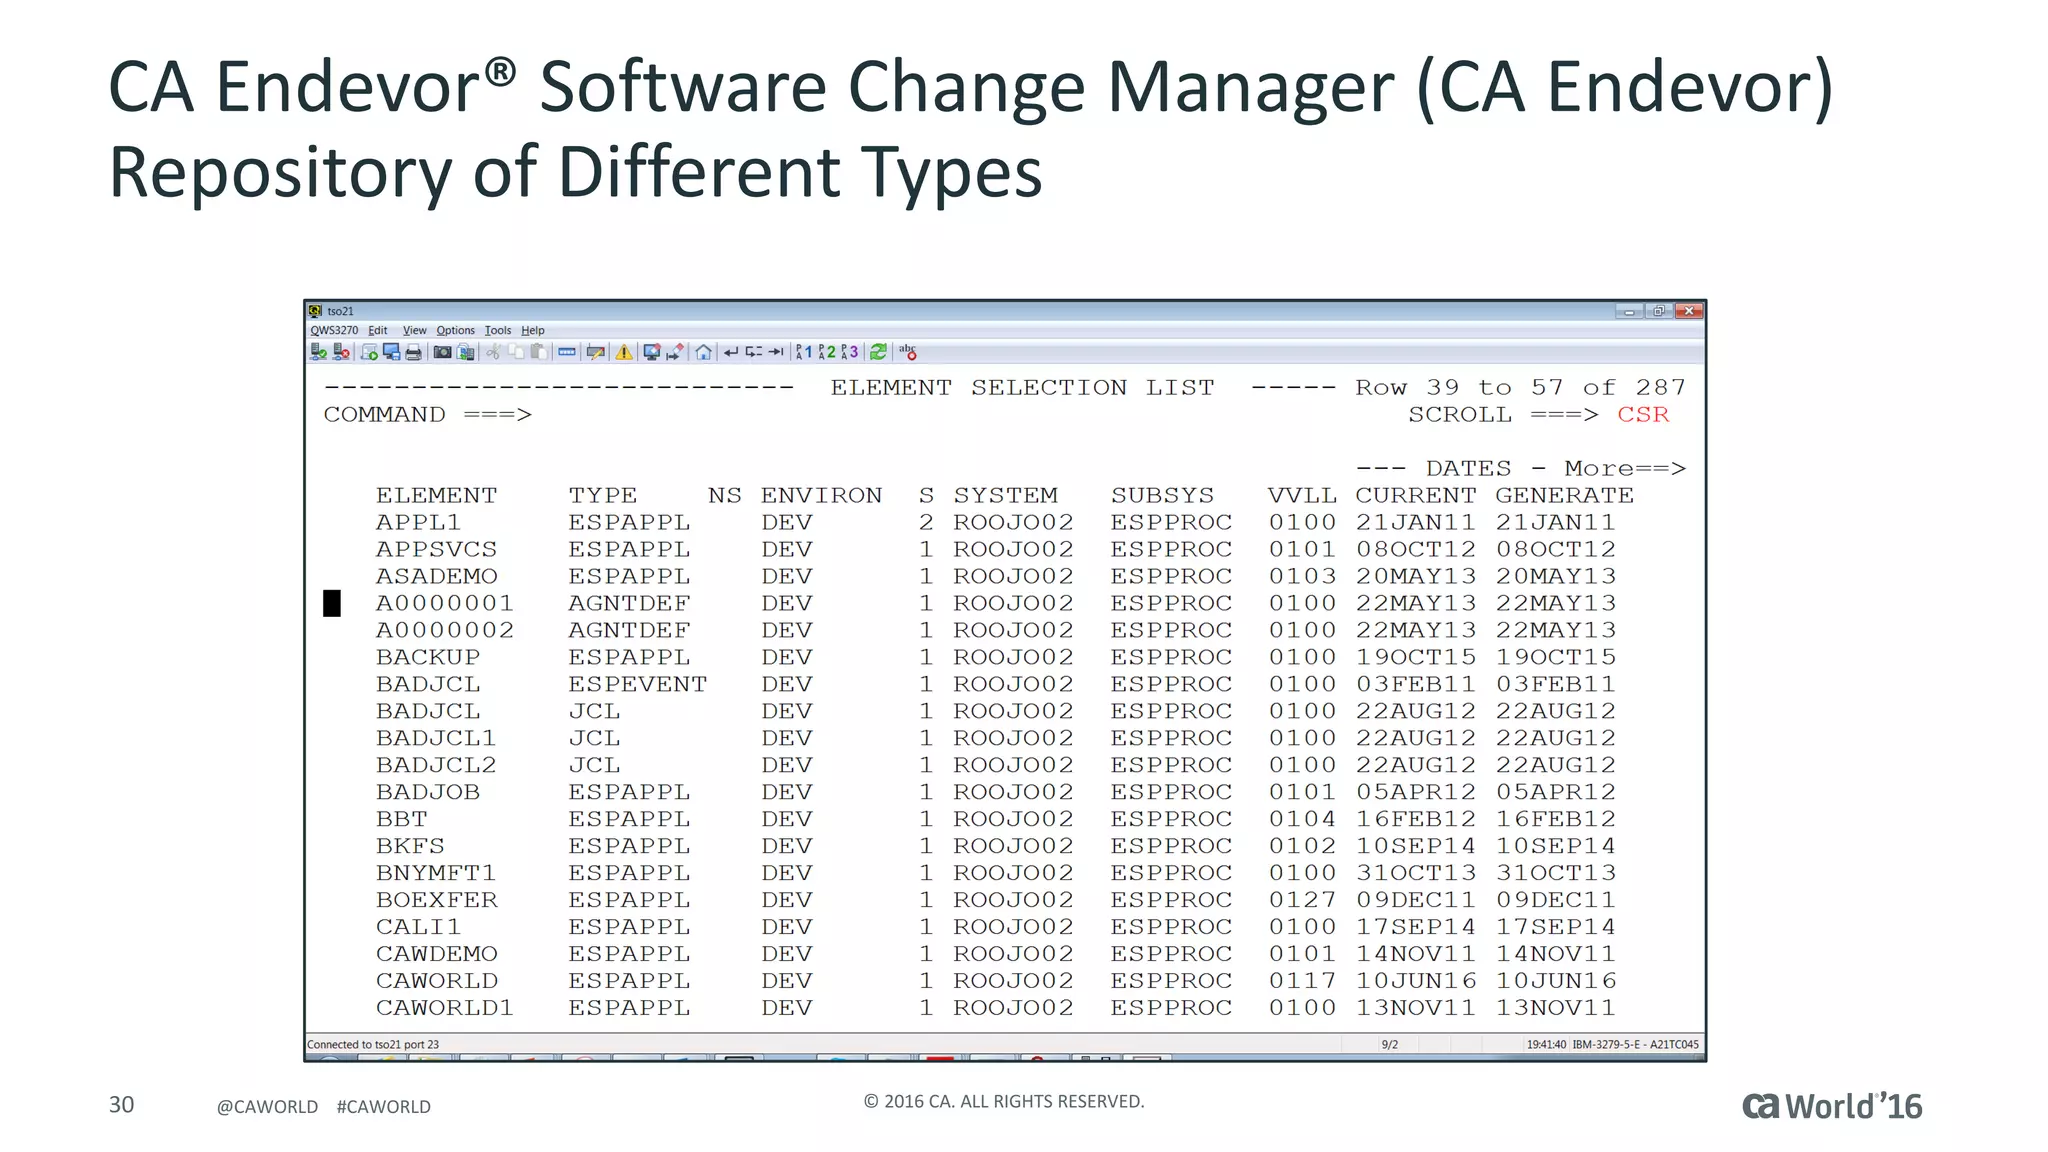
Task: Select element APPSVCS row
Action: tap(995, 550)
